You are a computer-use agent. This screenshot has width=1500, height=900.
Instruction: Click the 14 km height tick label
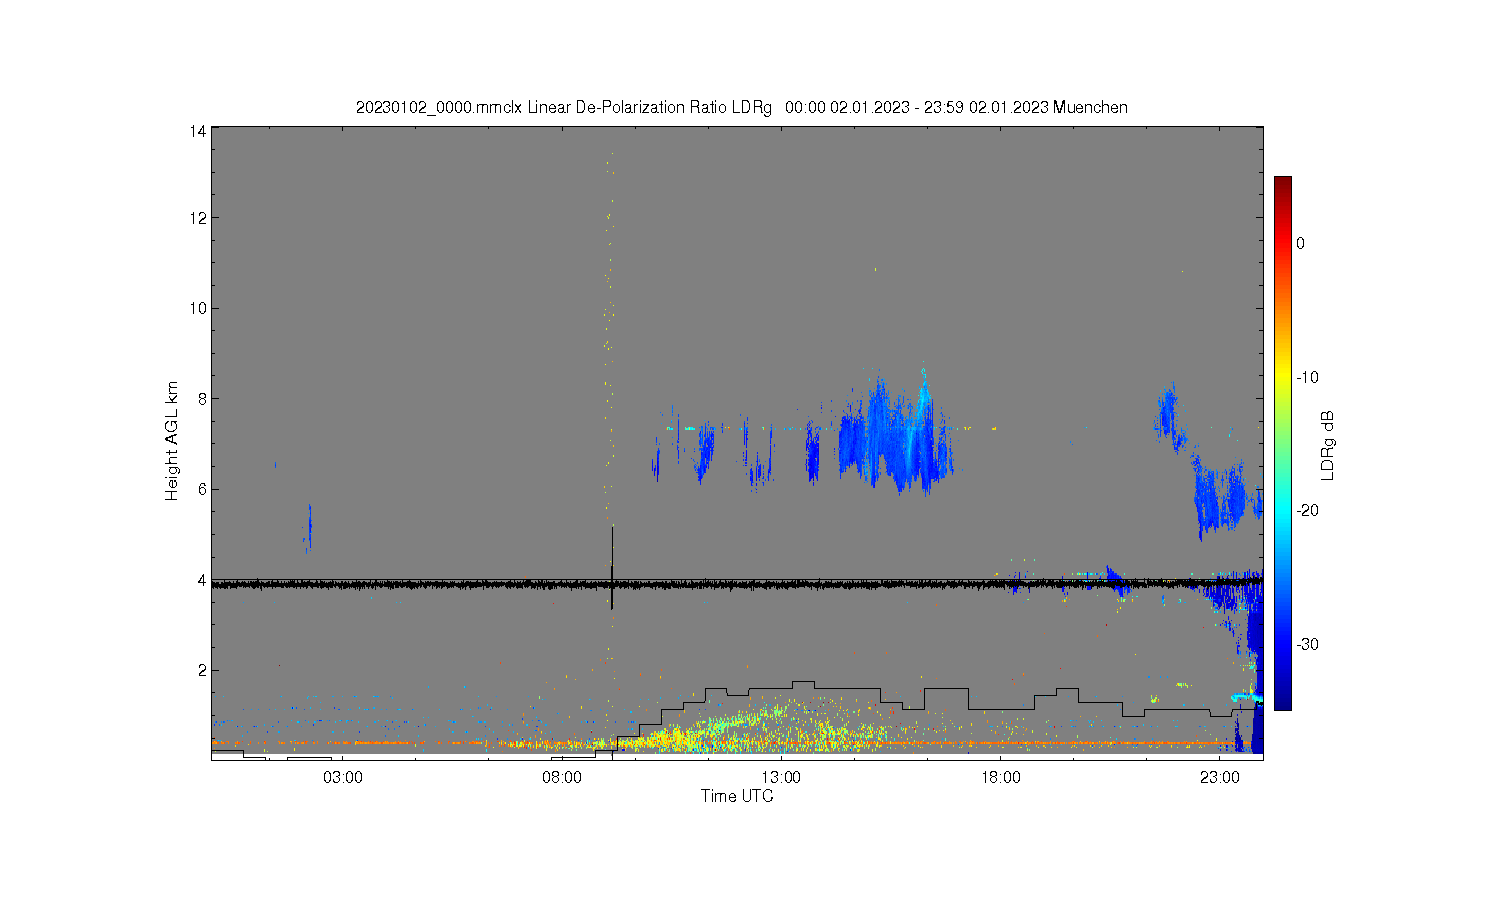coord(198,131)
